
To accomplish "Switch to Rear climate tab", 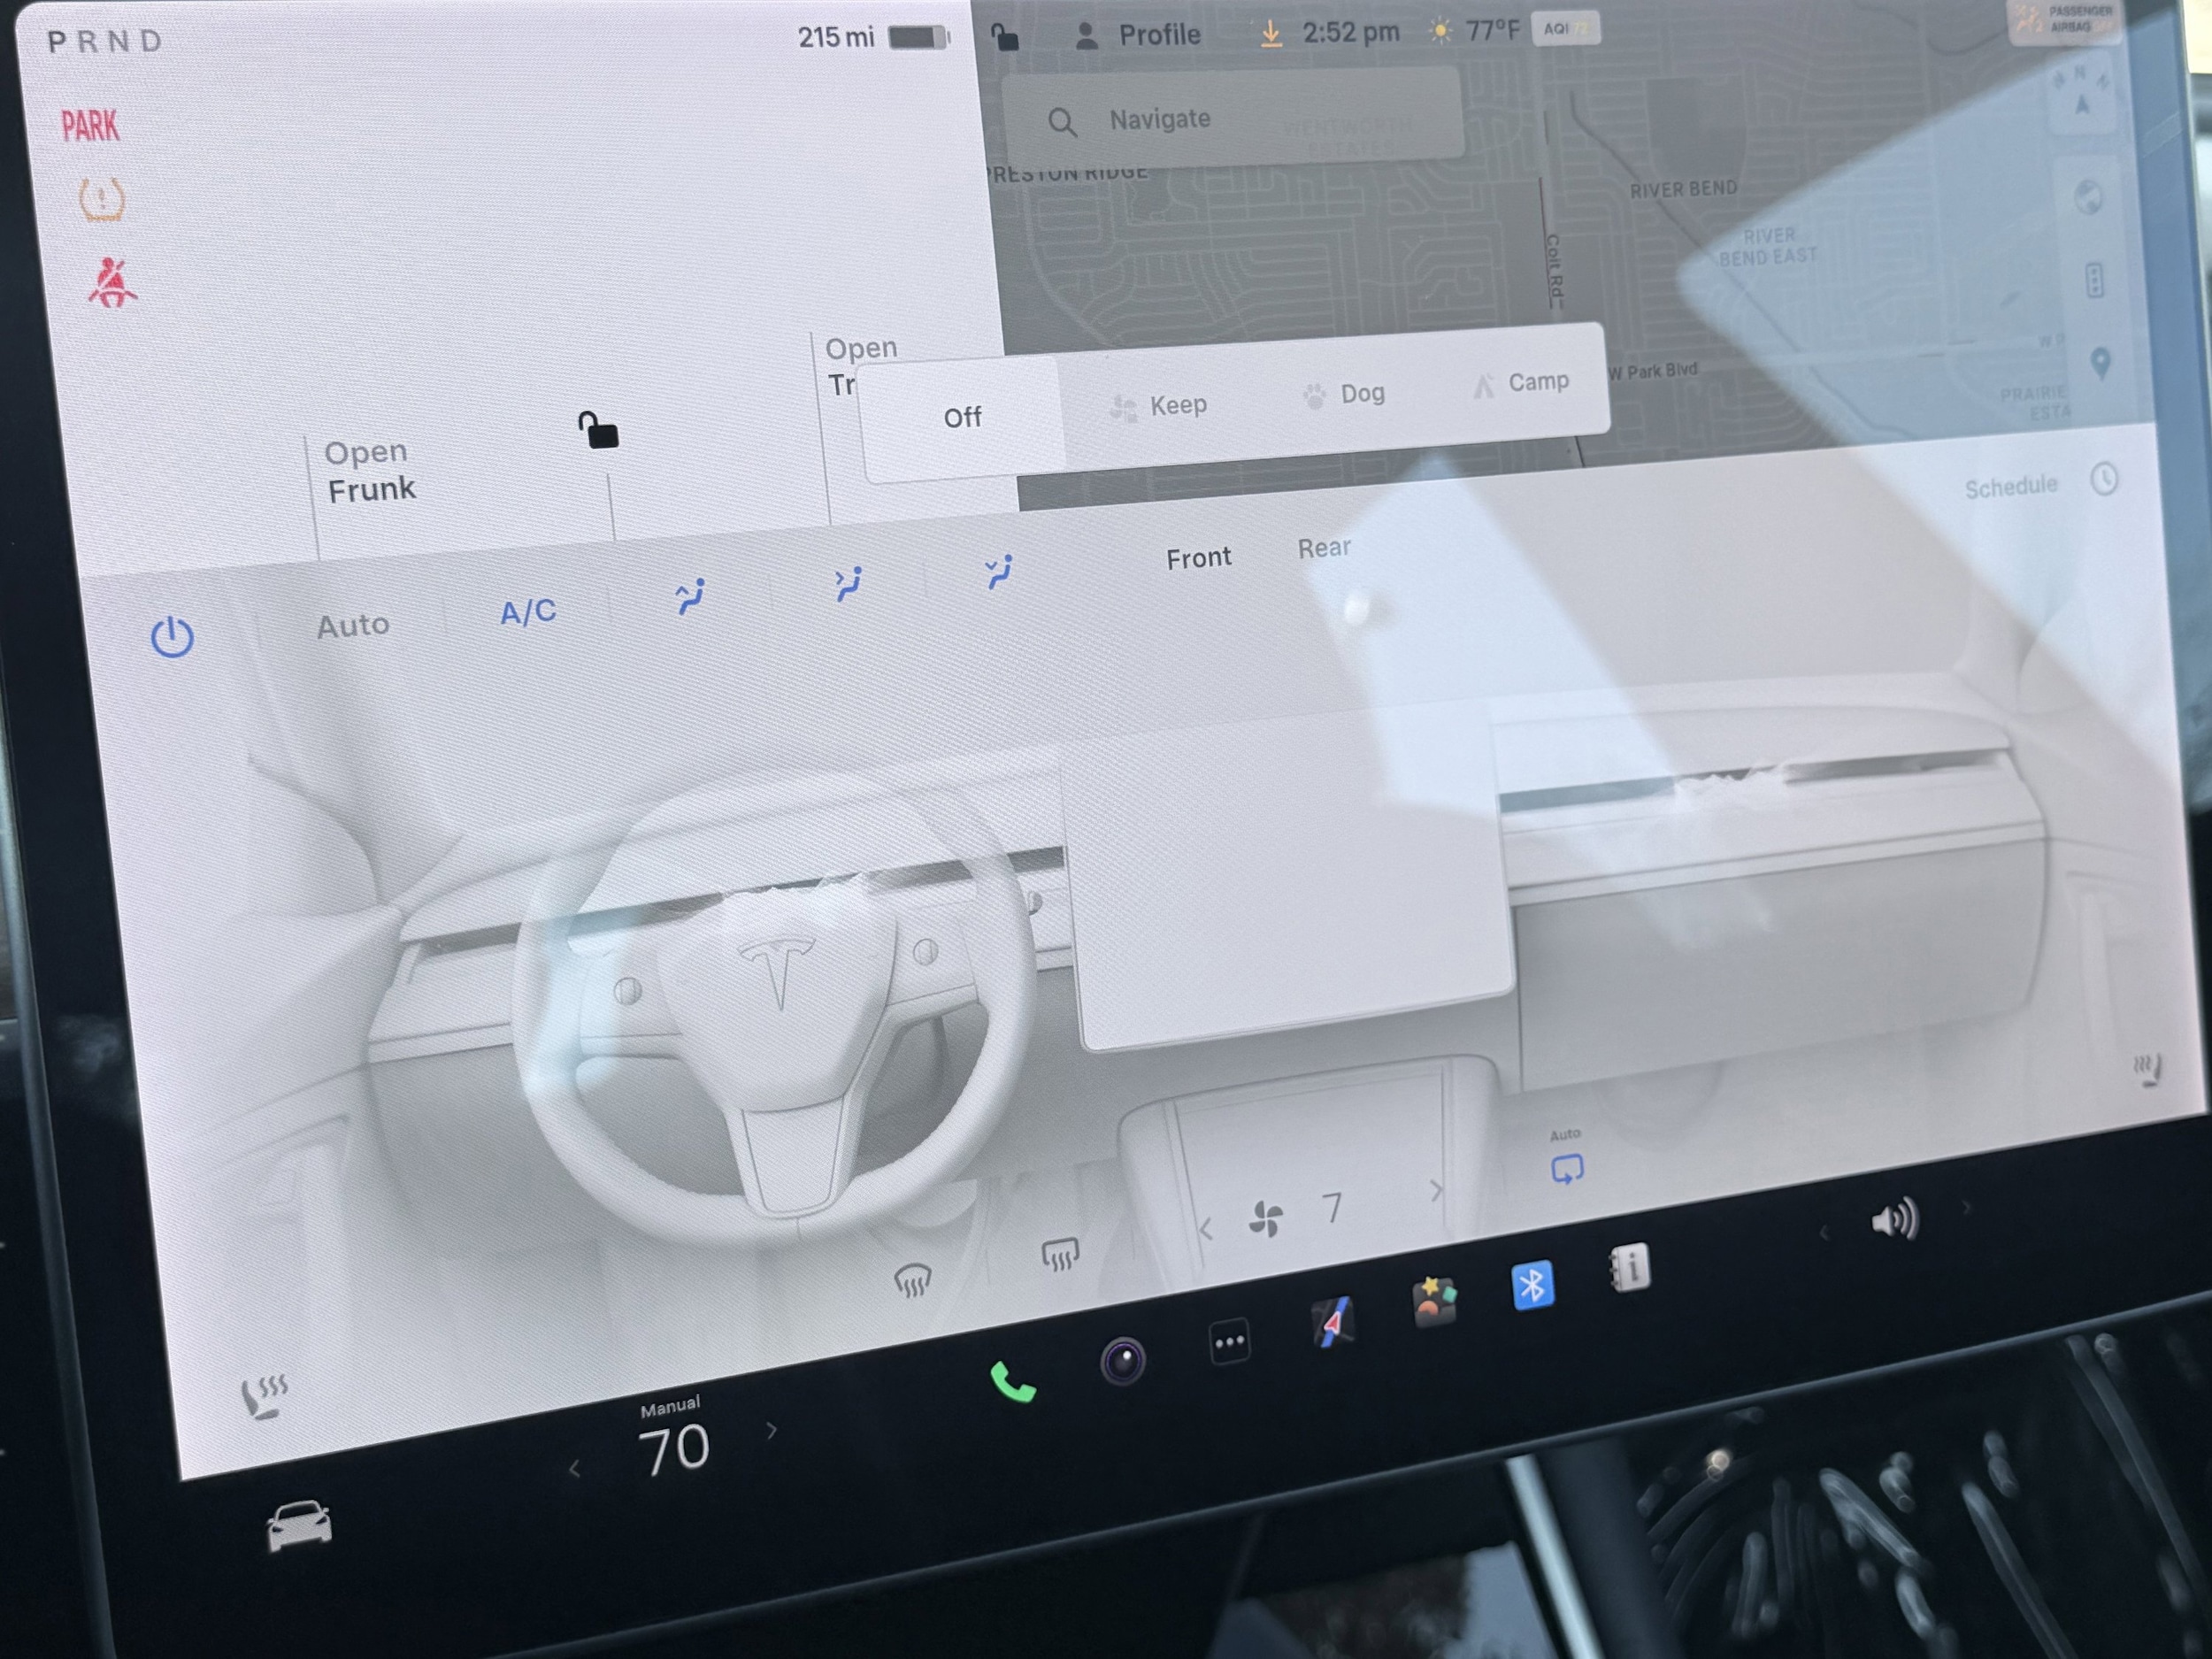I will [1324, 548].
